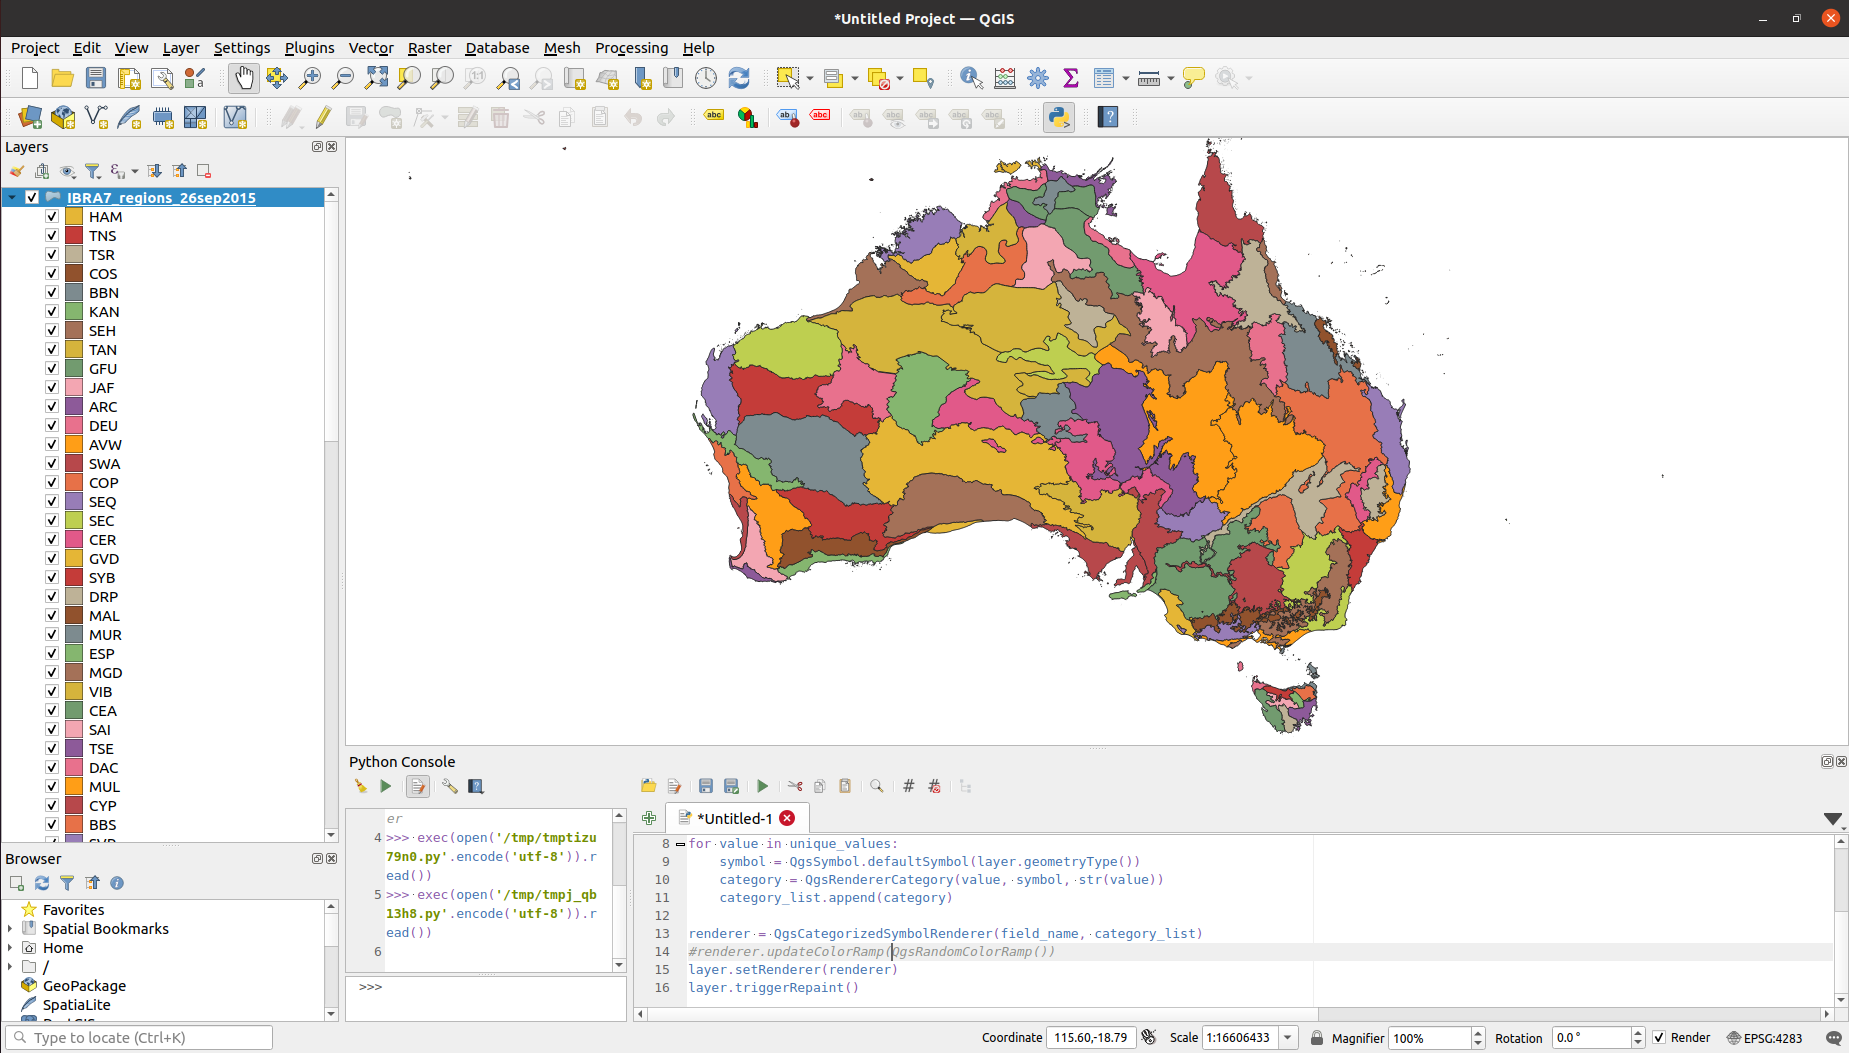1849x1053 pixels.
Task: Toggle the Render checkbox in status bar
Action: click(x=1659, y=1037)
